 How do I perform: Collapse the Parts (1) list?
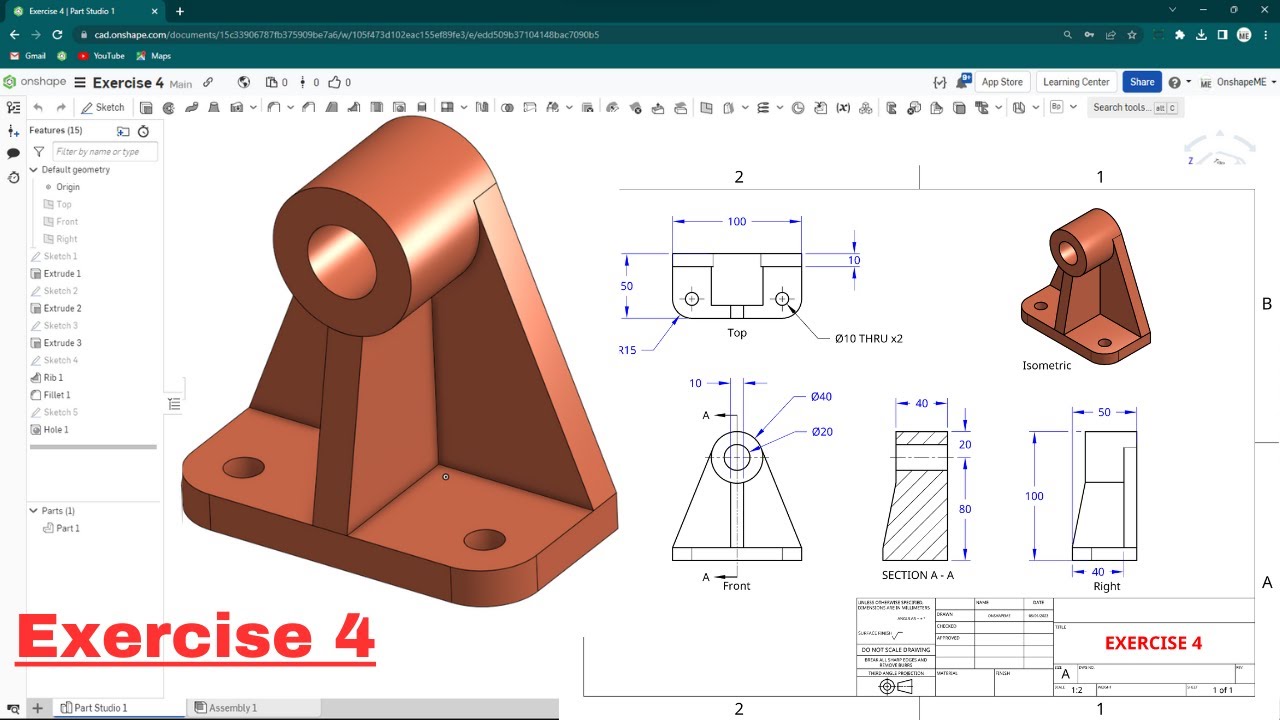point(33,511)
